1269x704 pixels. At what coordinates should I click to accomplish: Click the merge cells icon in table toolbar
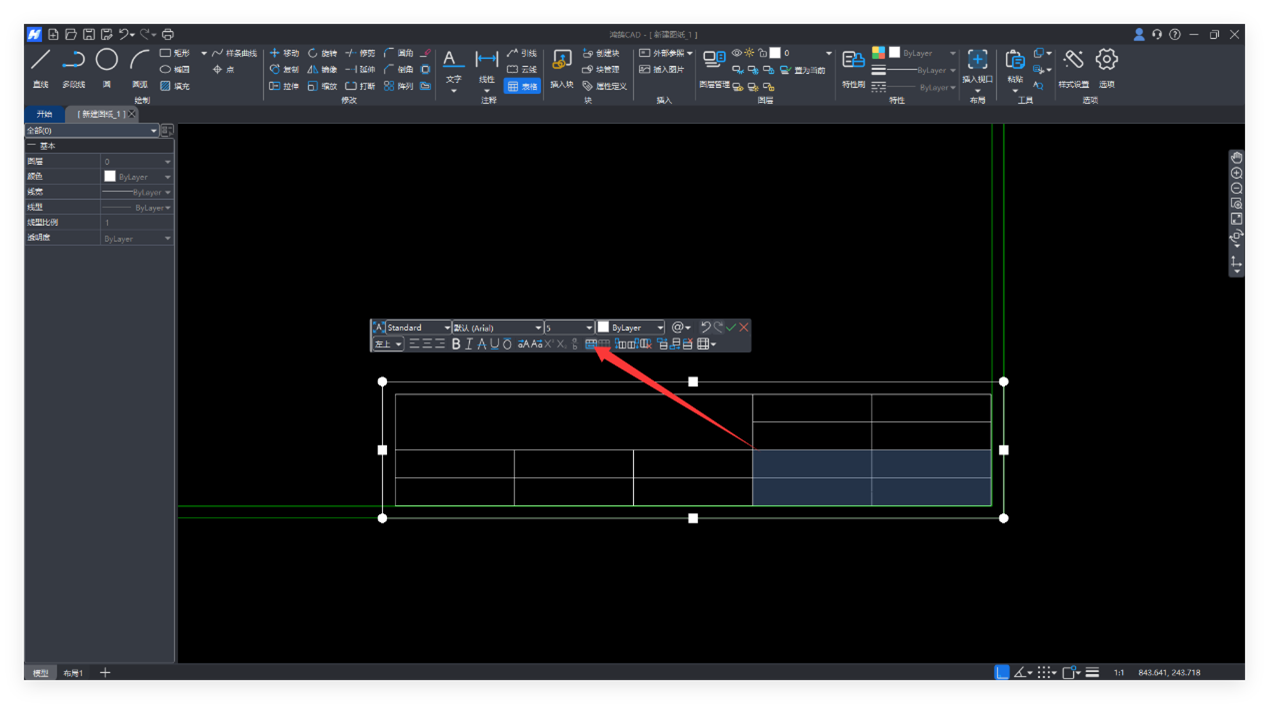pyautogui.click(x=591, y=344)
